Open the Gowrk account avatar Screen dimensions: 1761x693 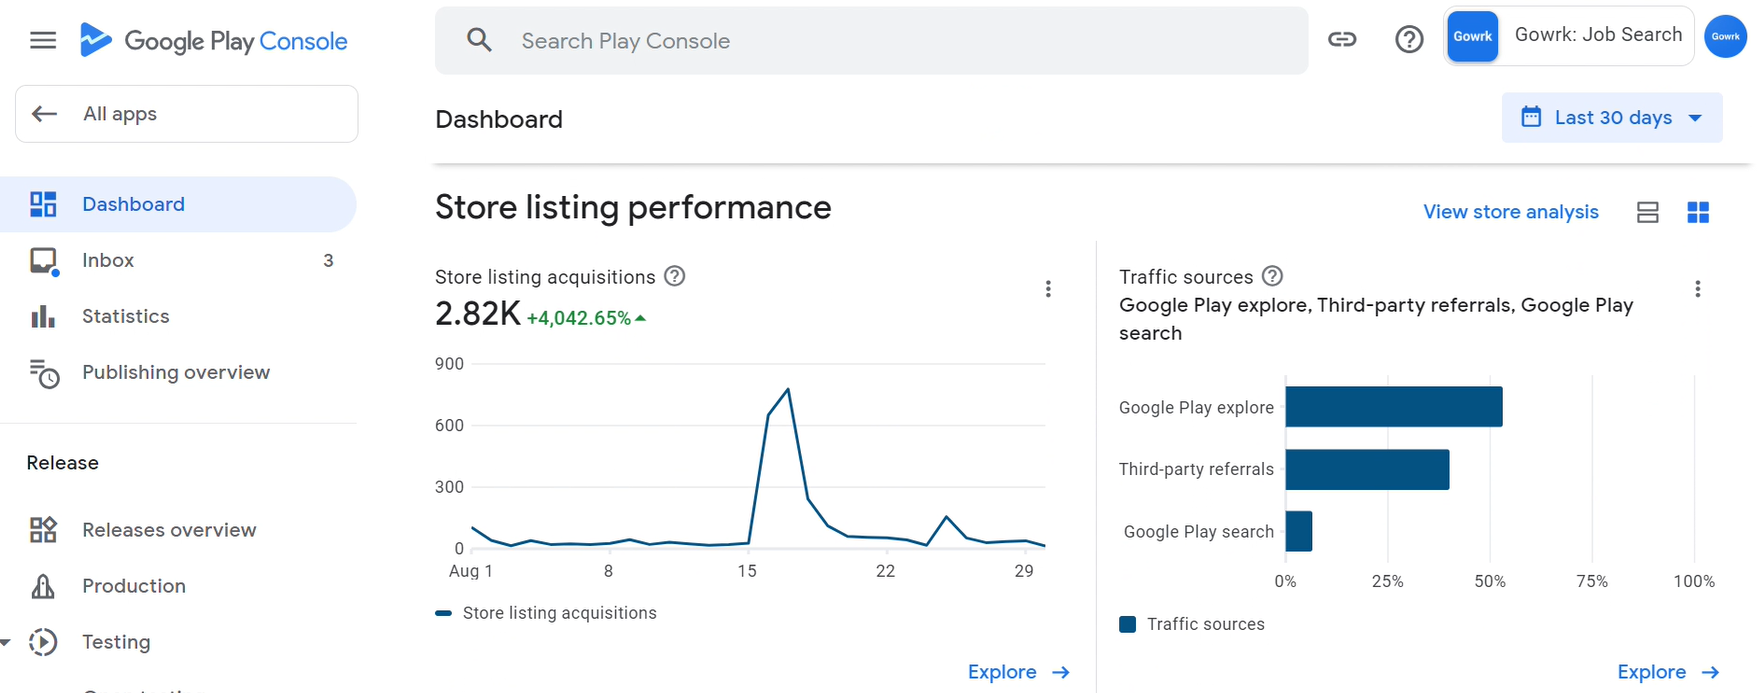point(1725,36)
